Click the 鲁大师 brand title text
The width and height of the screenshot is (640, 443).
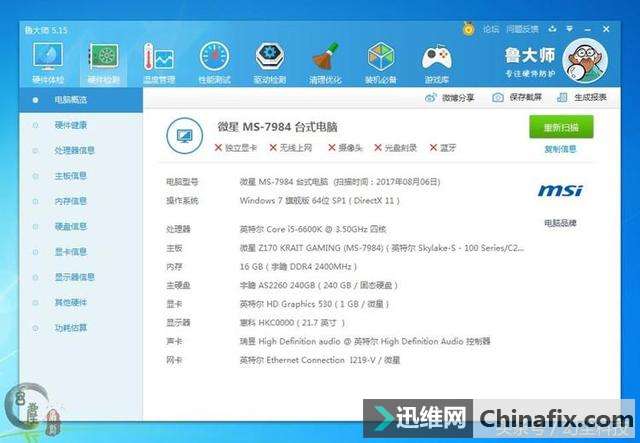[x=530, y=55]
